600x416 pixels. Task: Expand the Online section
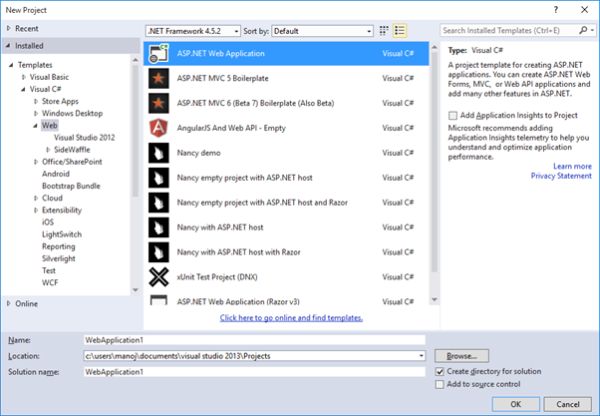[9, 304]
